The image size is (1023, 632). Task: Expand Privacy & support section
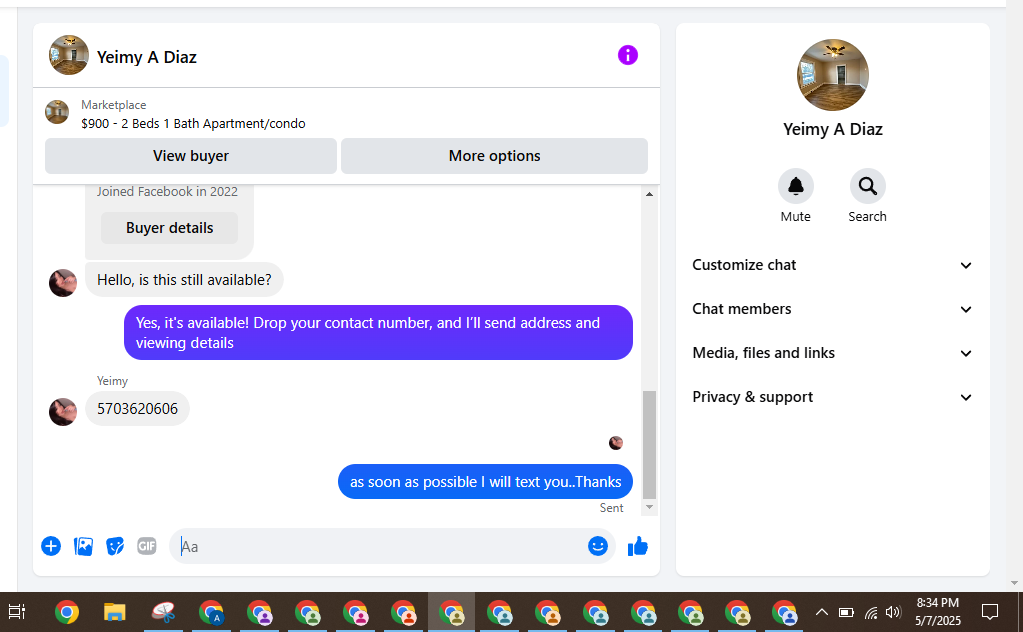coord(832,397)
